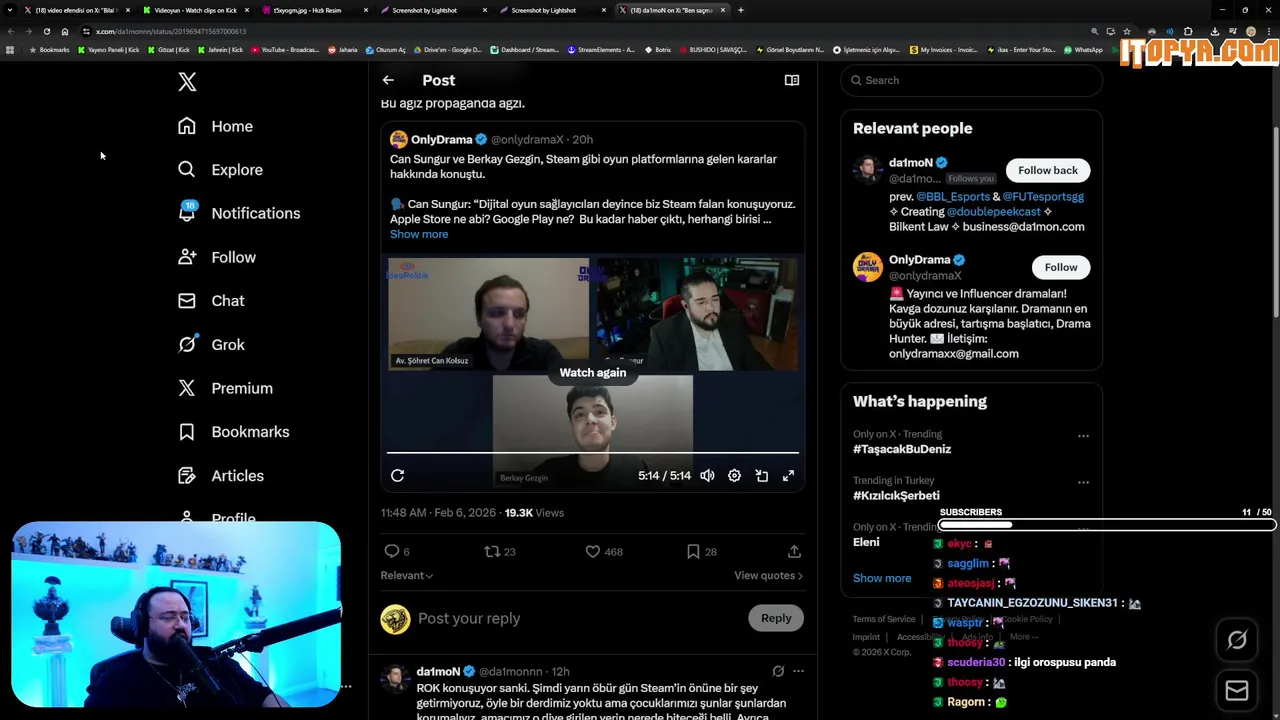Follow OnlyDrama in Relevant people

1061,267
